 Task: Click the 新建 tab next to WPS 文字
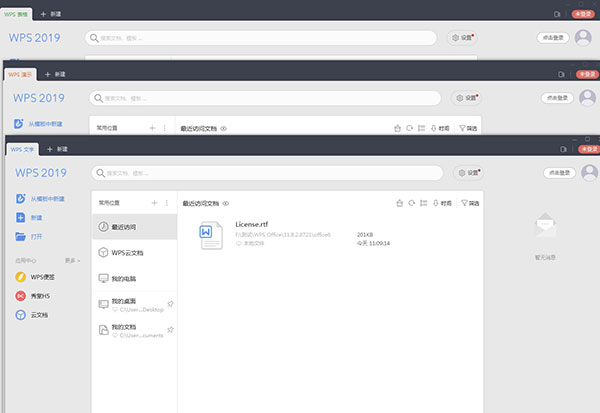point(57,149)
